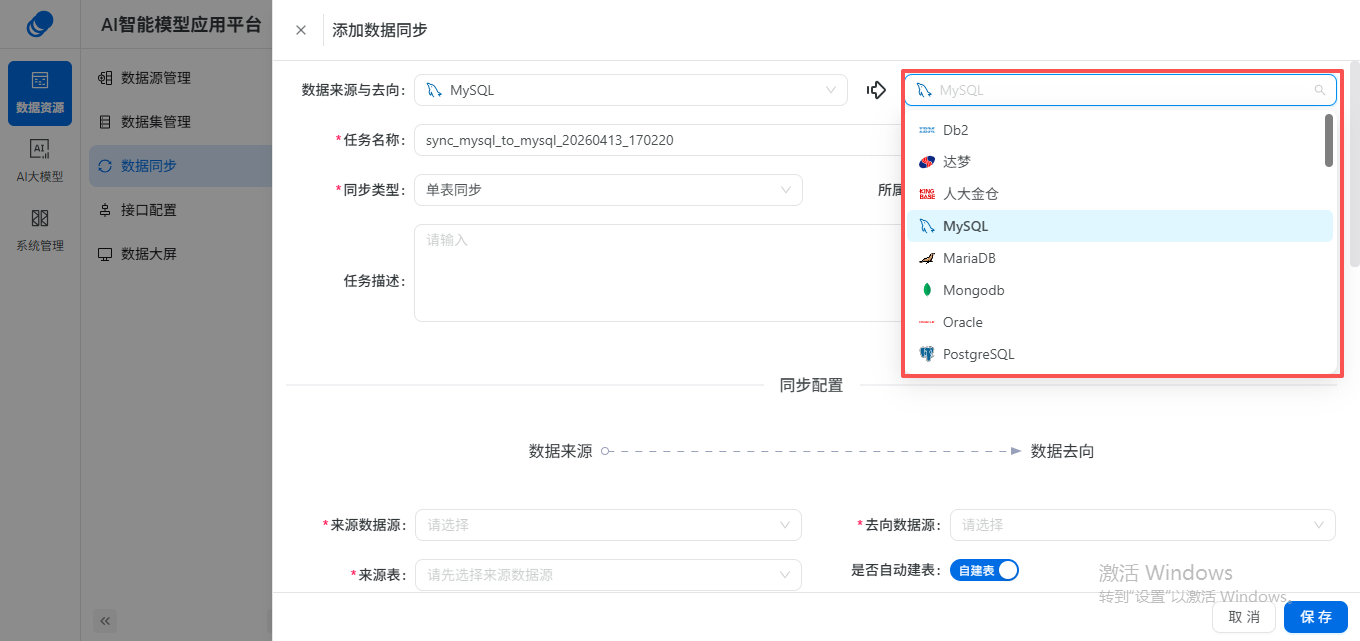Click the platform logo icon
1360x641 pixels.
[x=40, y=23]
